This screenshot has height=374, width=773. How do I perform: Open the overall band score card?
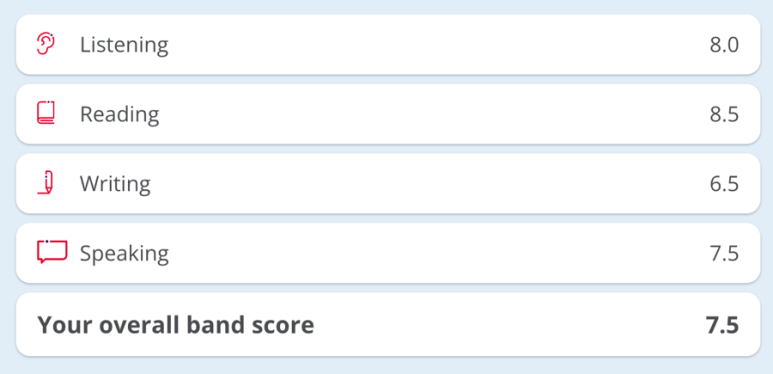(388, 324)
